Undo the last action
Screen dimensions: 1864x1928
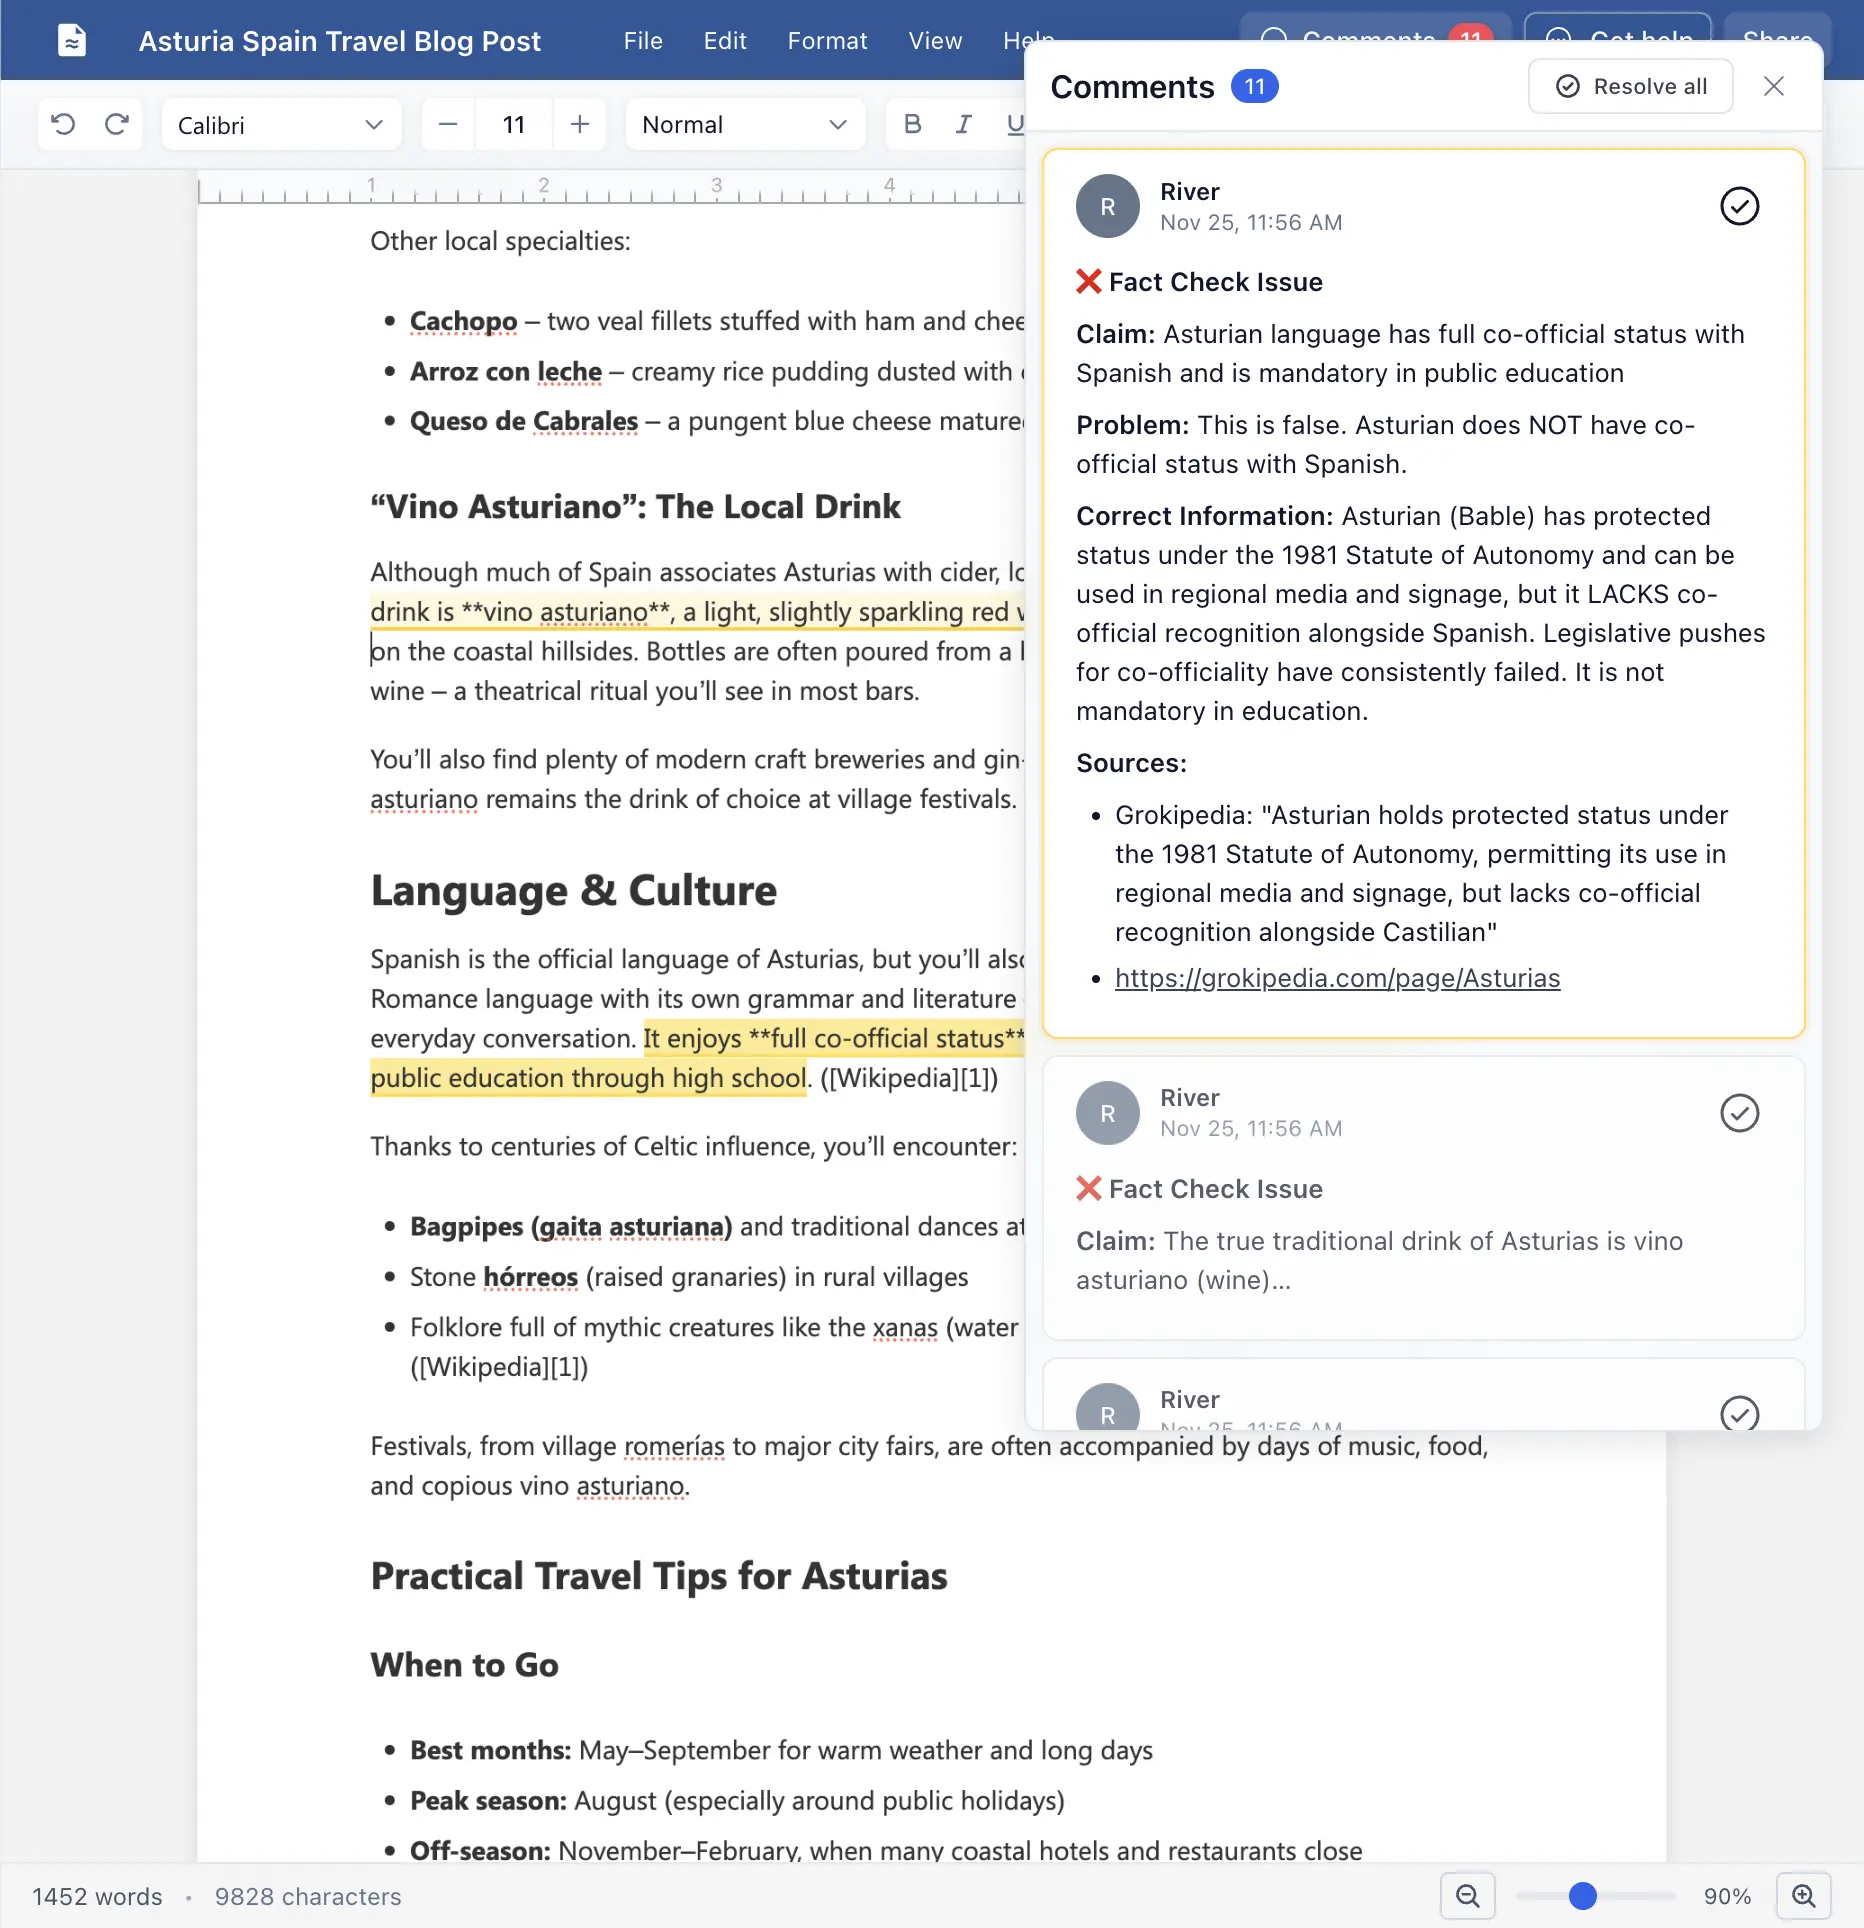tap(63, 124)
